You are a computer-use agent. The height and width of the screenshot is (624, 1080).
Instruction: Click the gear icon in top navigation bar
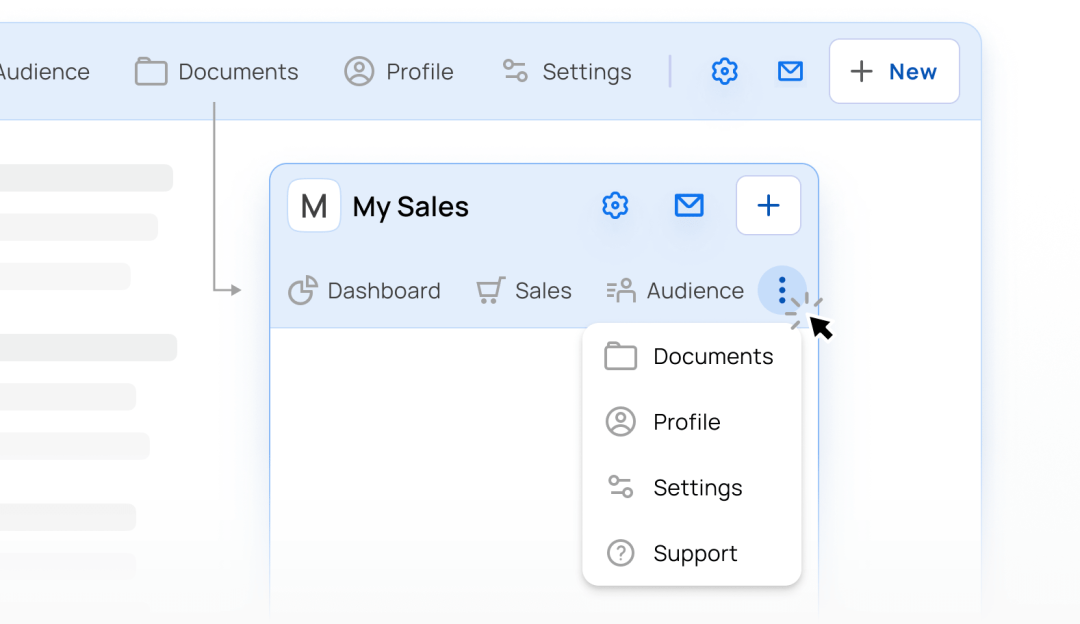(x=724, y=72)
